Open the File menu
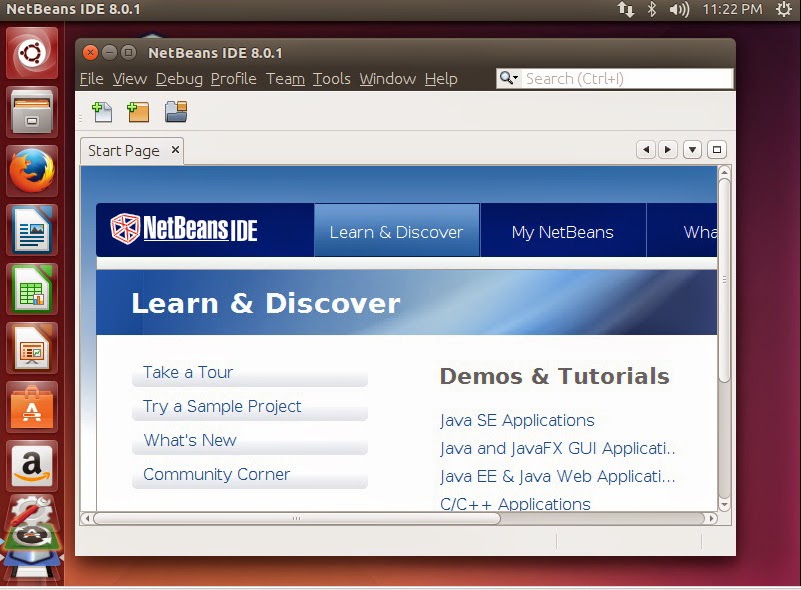 point(91,79)
